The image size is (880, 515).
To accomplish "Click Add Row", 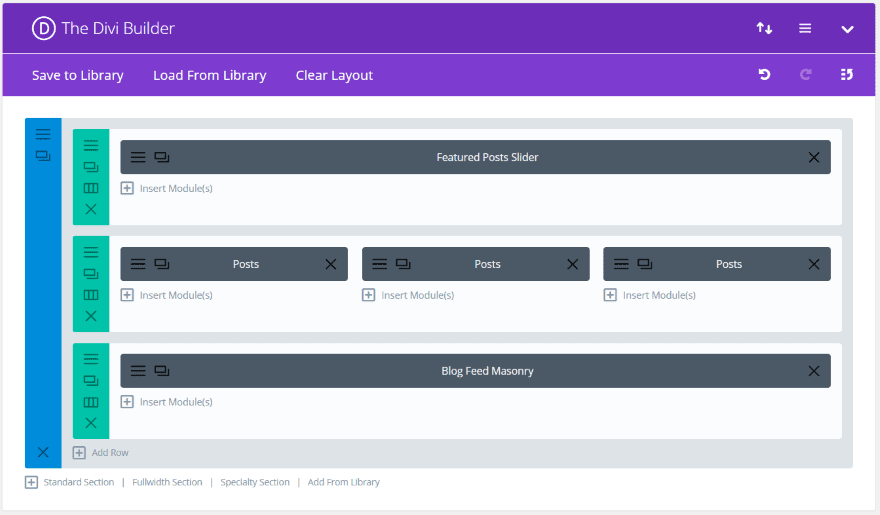I will (x=101, y=453).
